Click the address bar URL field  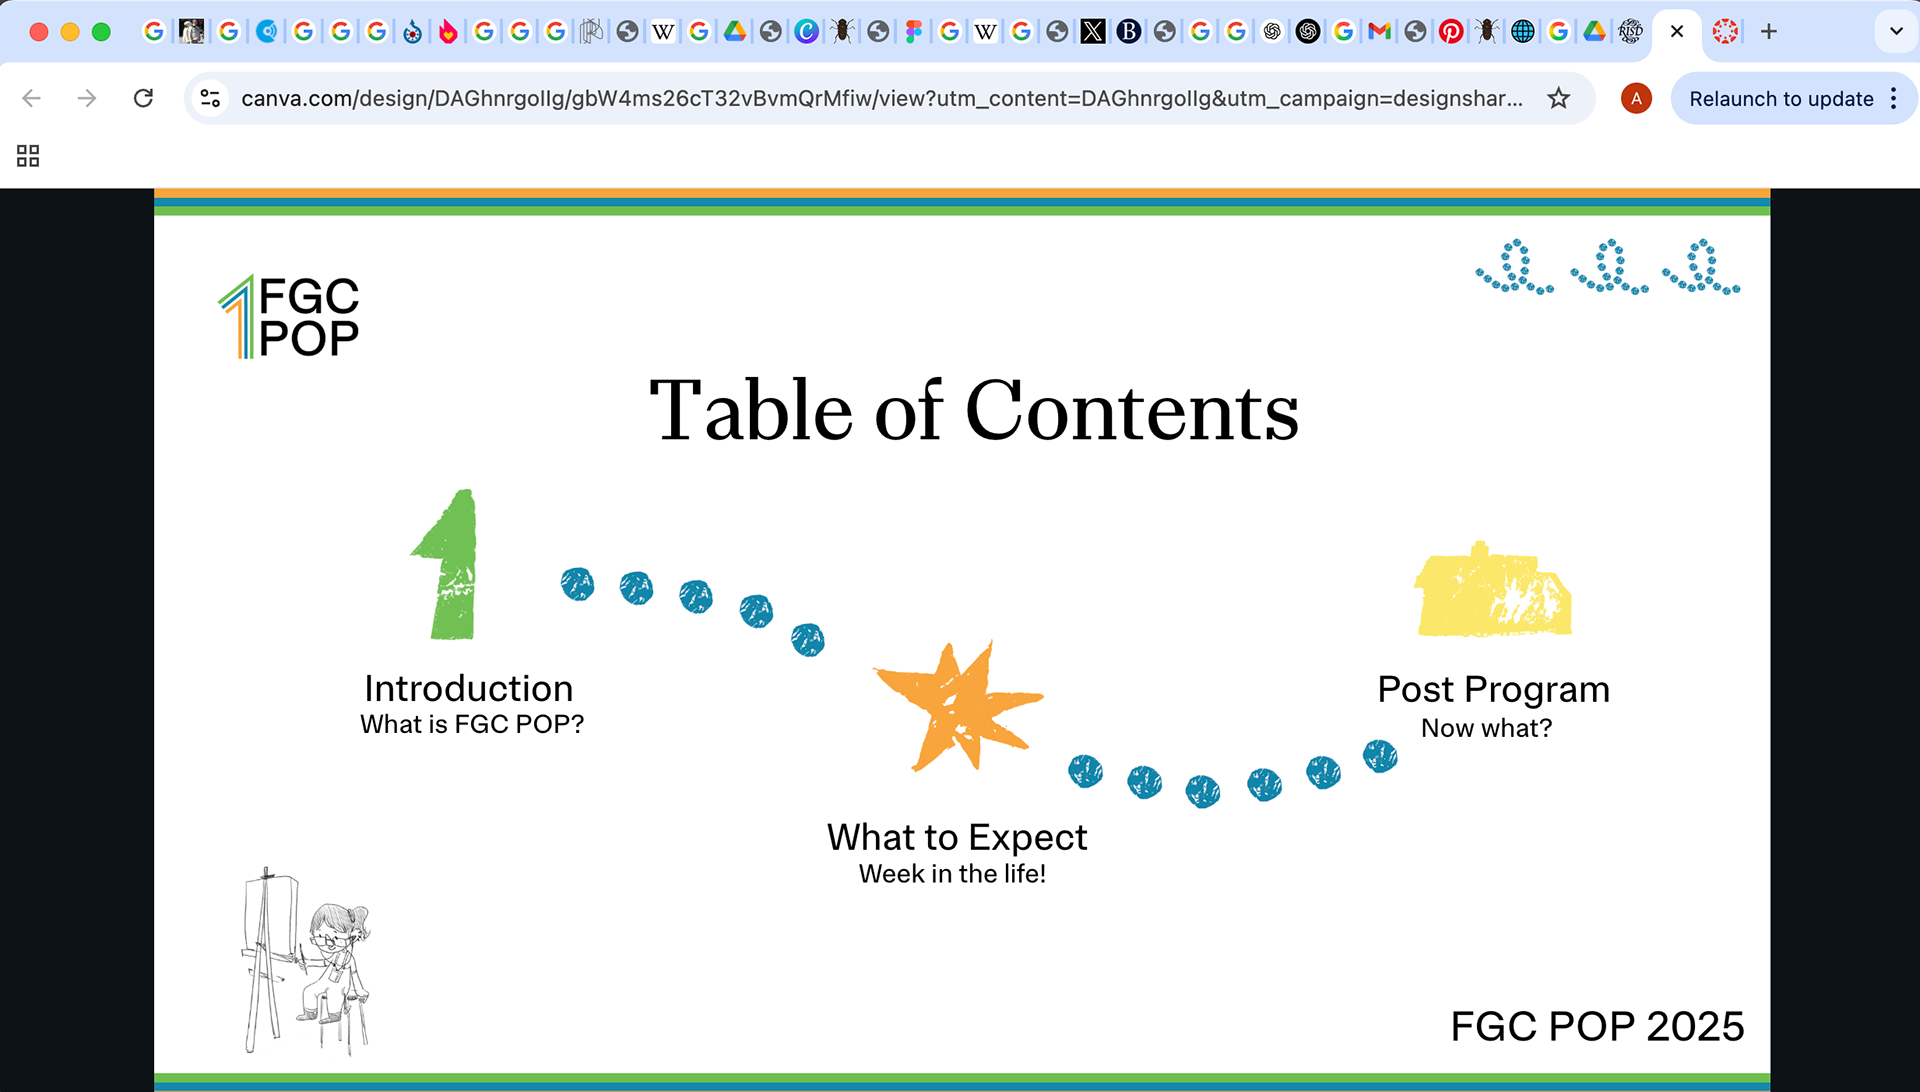(x=880, y=98)
